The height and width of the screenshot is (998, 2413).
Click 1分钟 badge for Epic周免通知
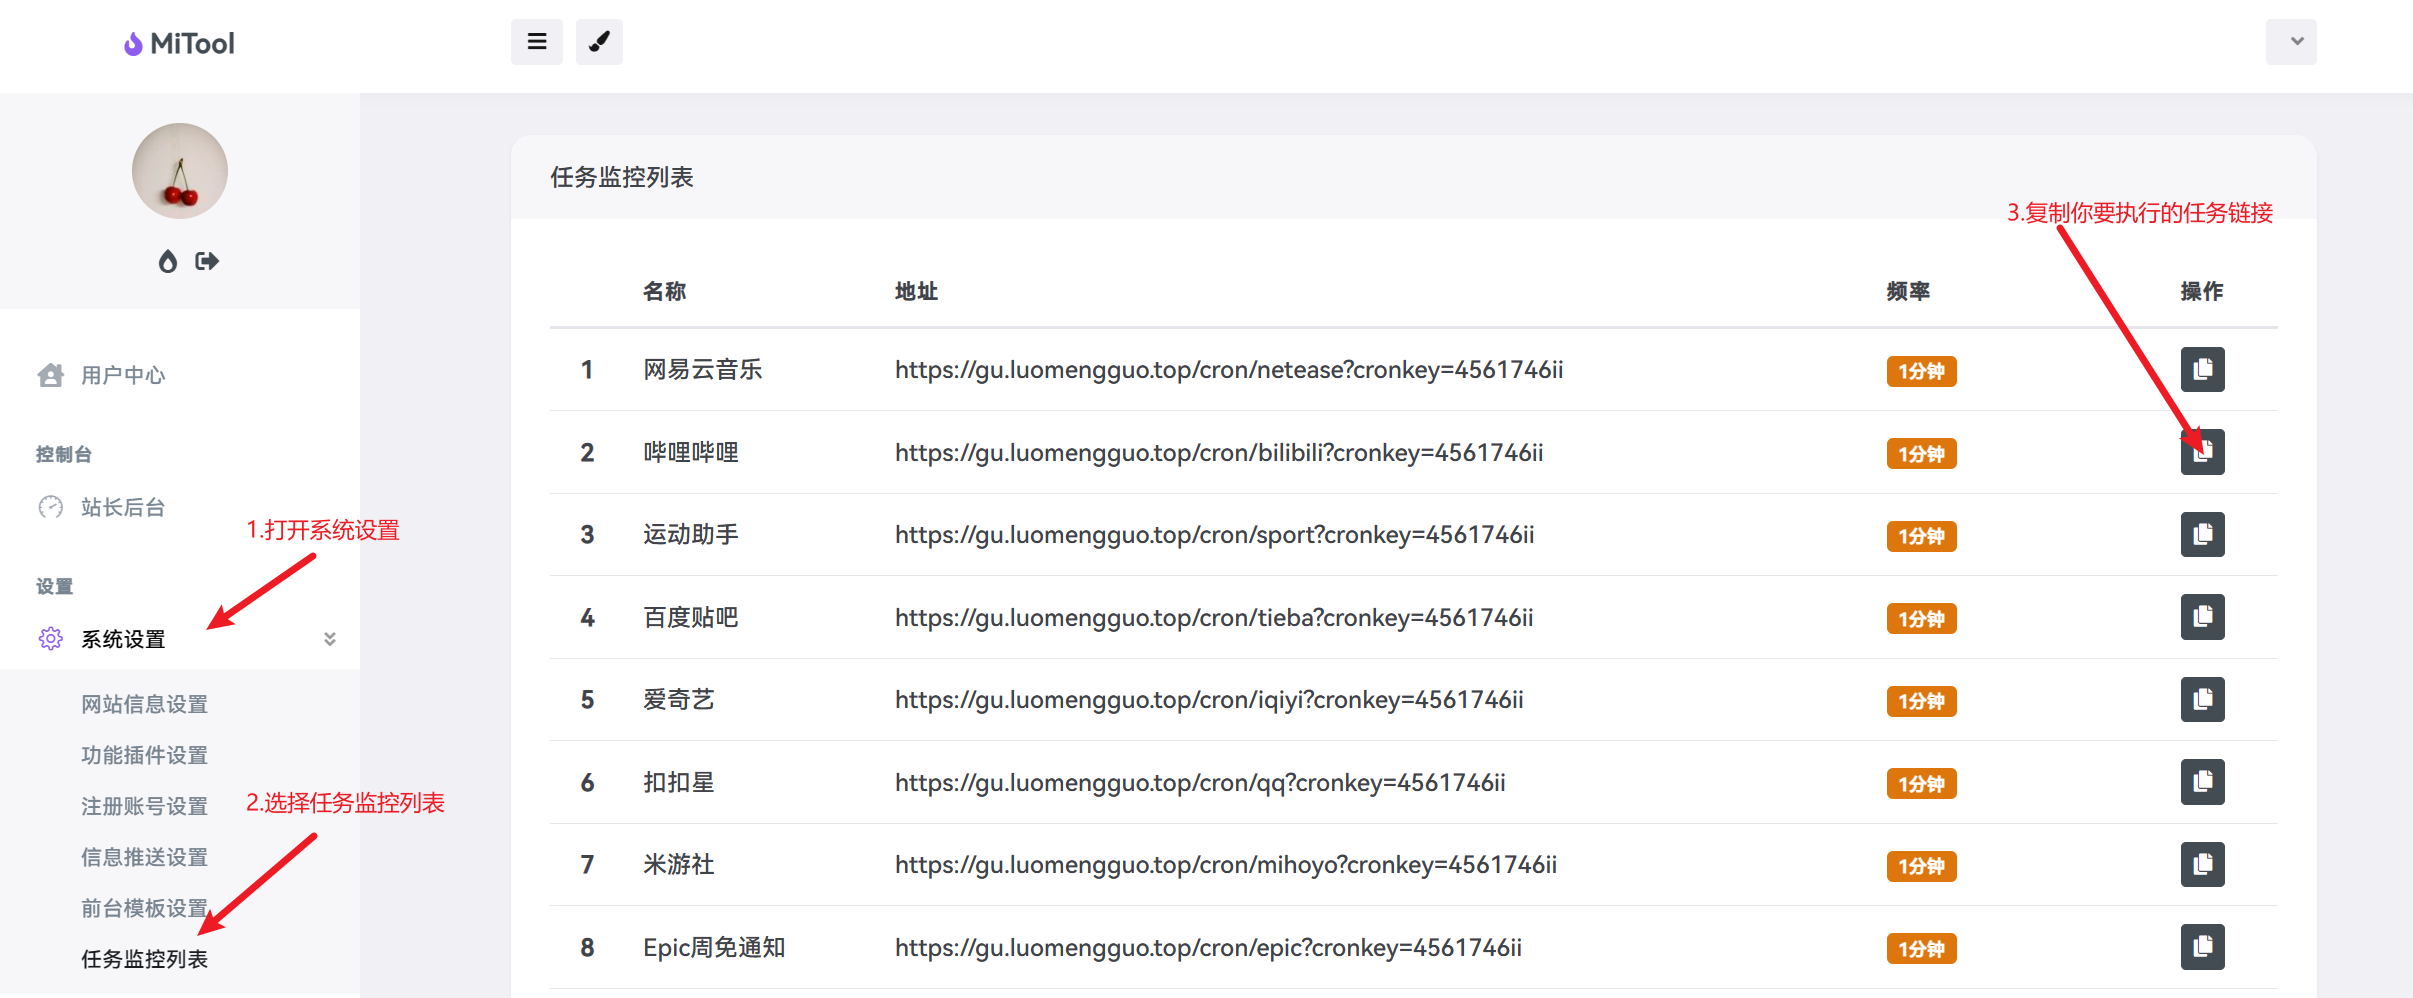(x=1921, y=949)
